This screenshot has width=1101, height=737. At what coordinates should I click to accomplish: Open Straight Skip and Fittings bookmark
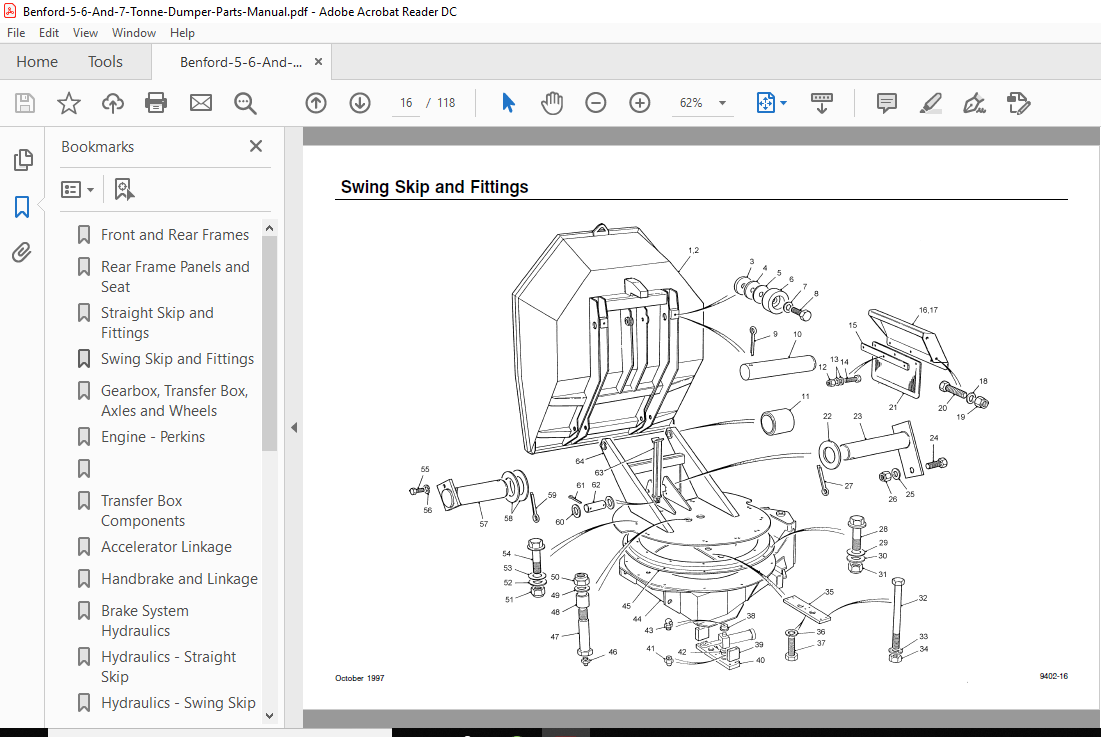click(157, 322)
